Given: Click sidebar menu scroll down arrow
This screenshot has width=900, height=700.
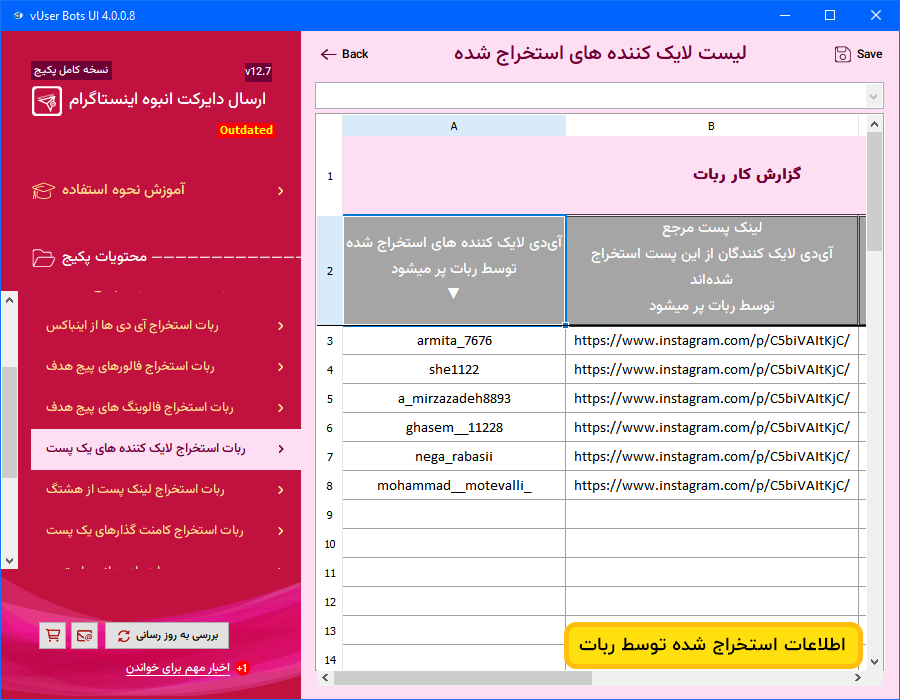Looking at the screenshot, I should (9, 561).
